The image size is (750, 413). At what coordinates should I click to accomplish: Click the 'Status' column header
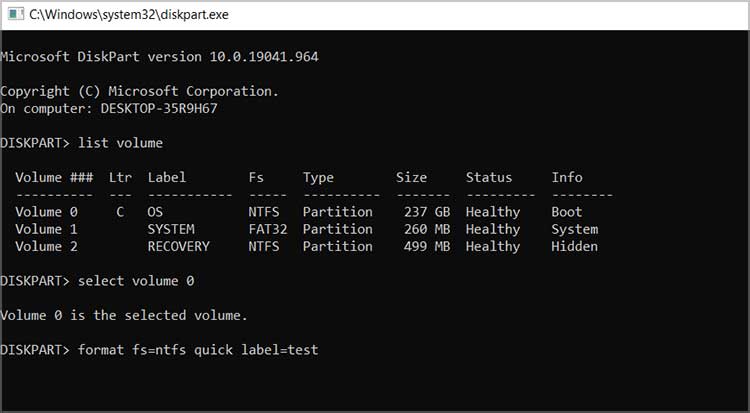click(488, 177)
